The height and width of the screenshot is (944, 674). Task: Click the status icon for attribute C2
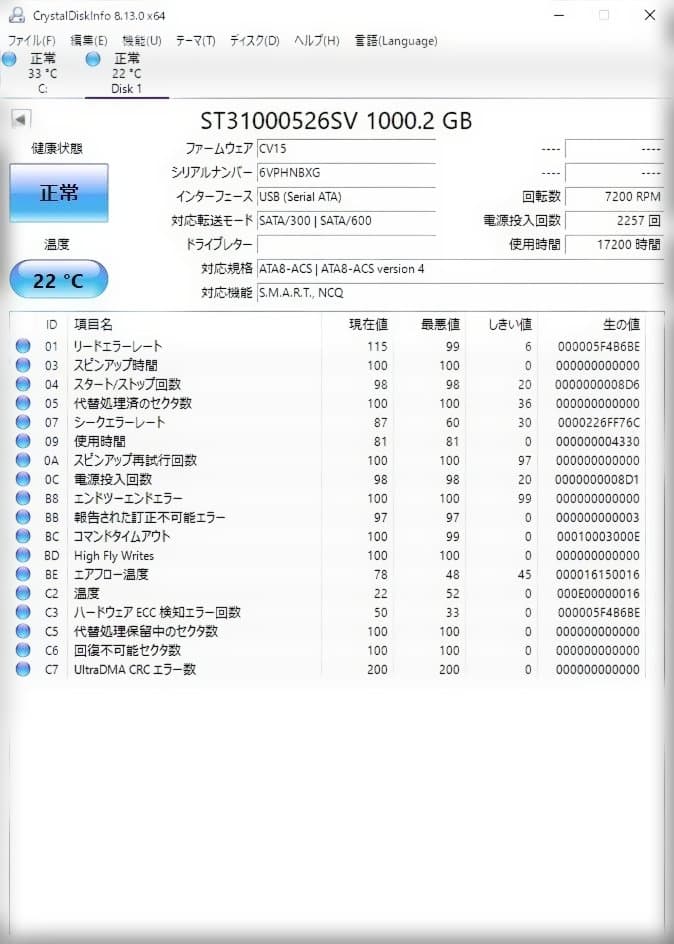[x=23, y=593]
